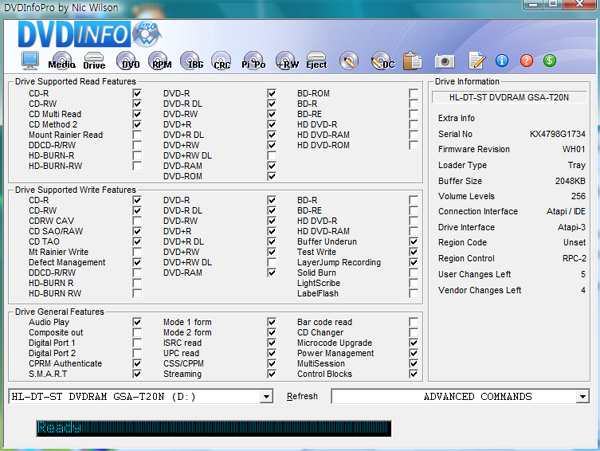Click the Eject drive icon
Screen dimensions: 600x451
click(316, 60)
